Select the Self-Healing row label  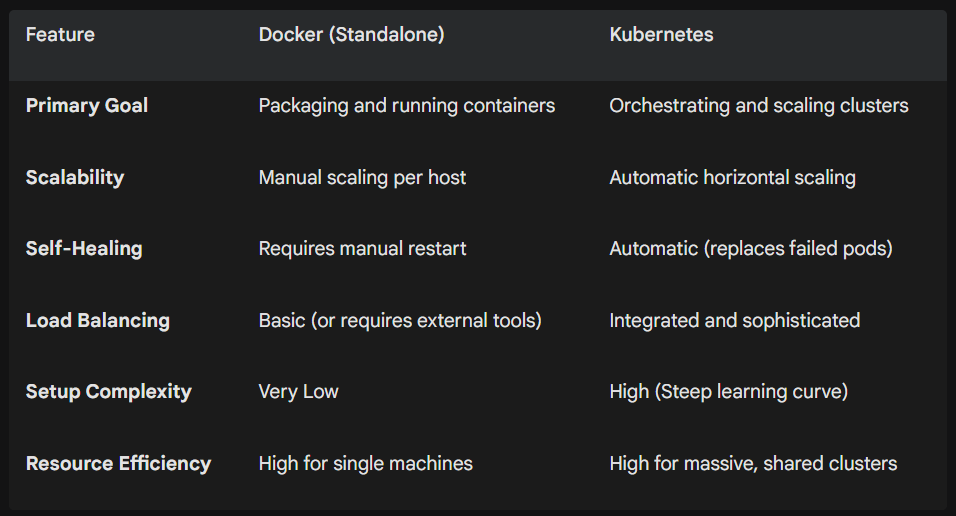click(x=84, y=249)
